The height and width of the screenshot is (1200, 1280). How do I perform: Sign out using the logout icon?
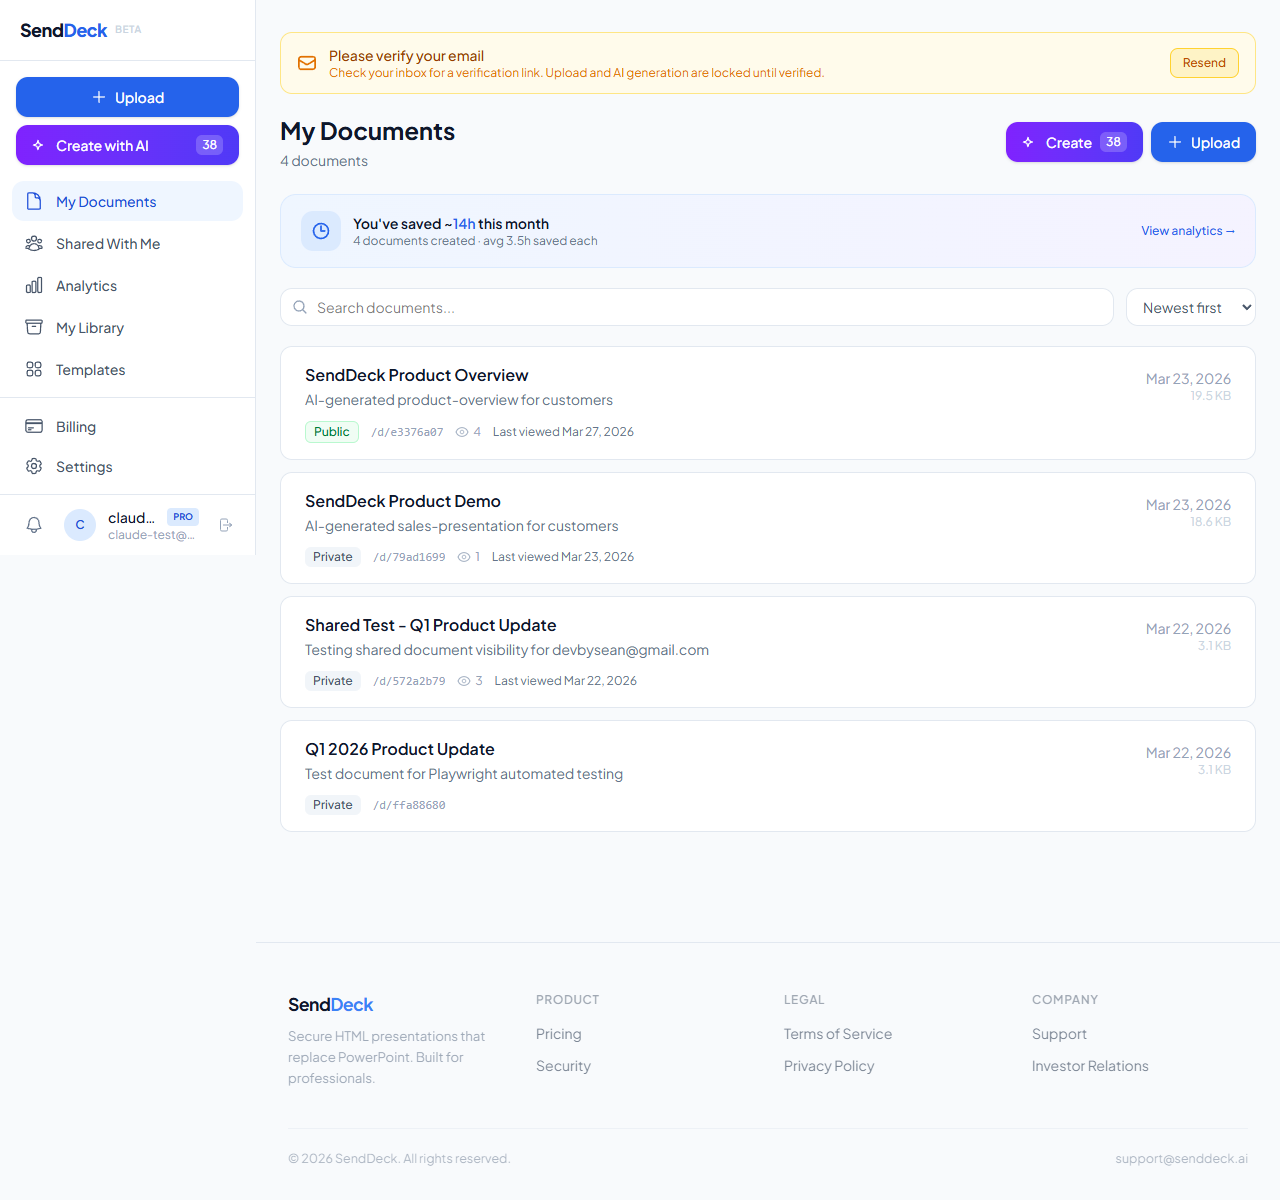click(226, 524)
